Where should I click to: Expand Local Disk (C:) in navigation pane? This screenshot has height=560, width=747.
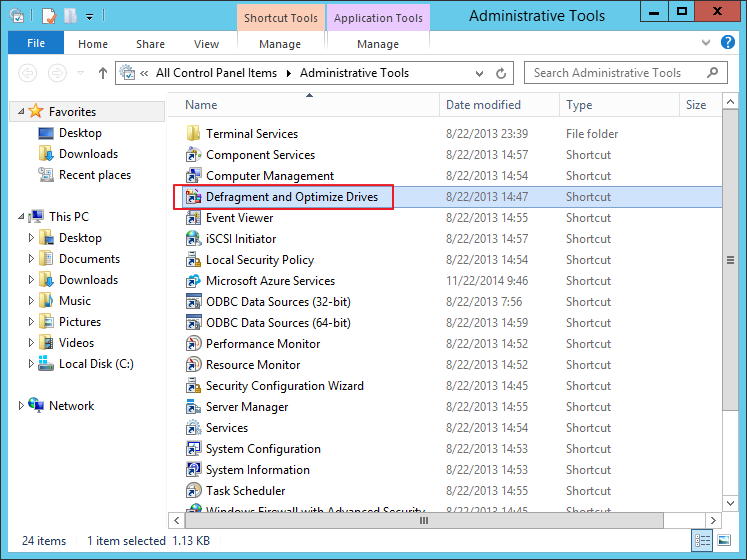(x=32, y=365)
